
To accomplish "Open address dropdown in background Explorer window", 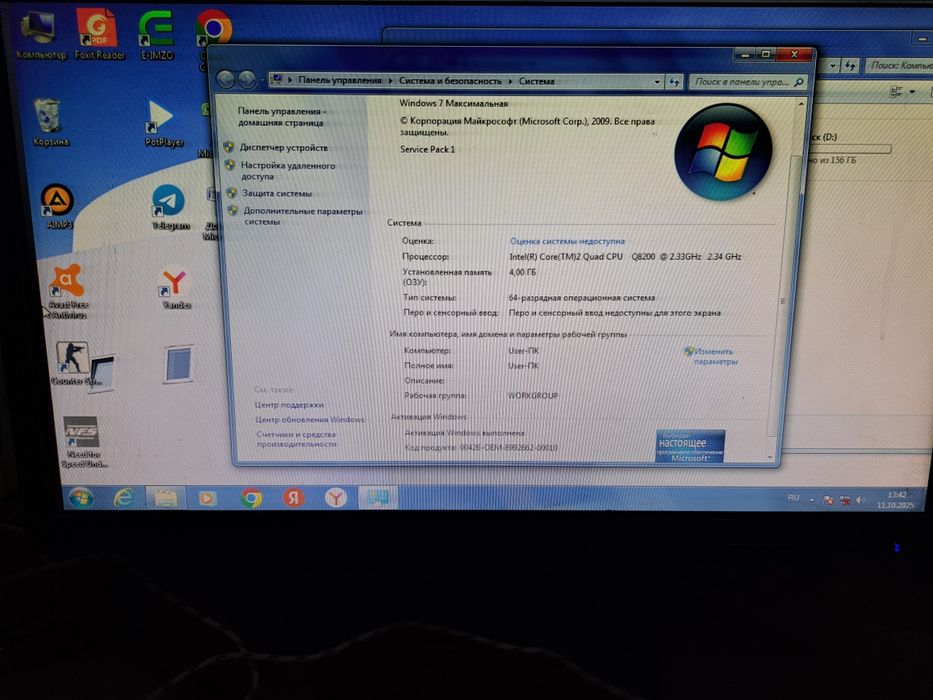I will pyautogui.click(x=833, y=65).
